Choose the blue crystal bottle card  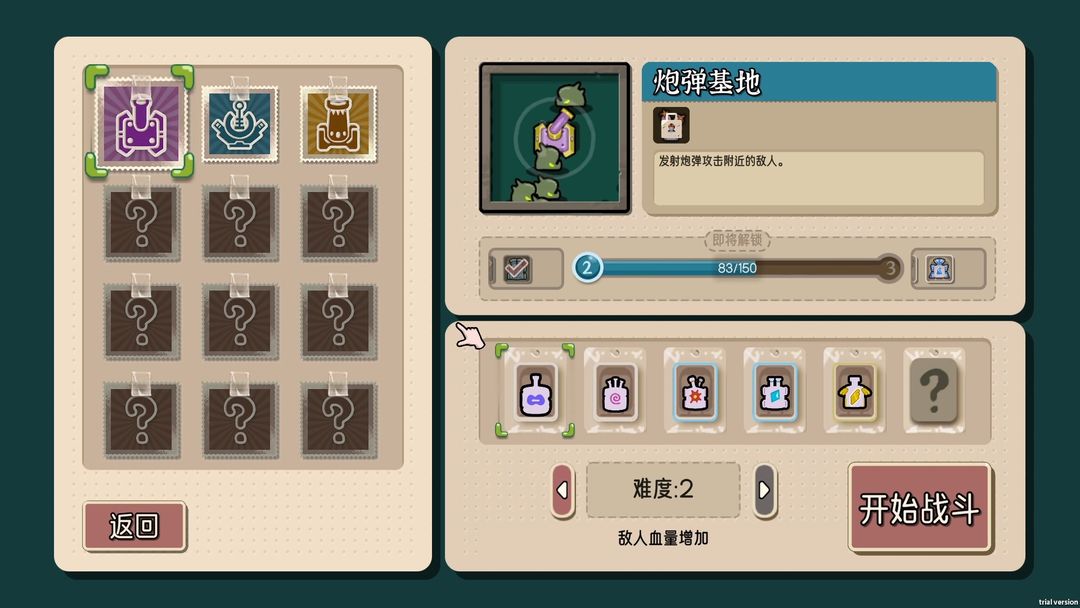tap(774, 391)
